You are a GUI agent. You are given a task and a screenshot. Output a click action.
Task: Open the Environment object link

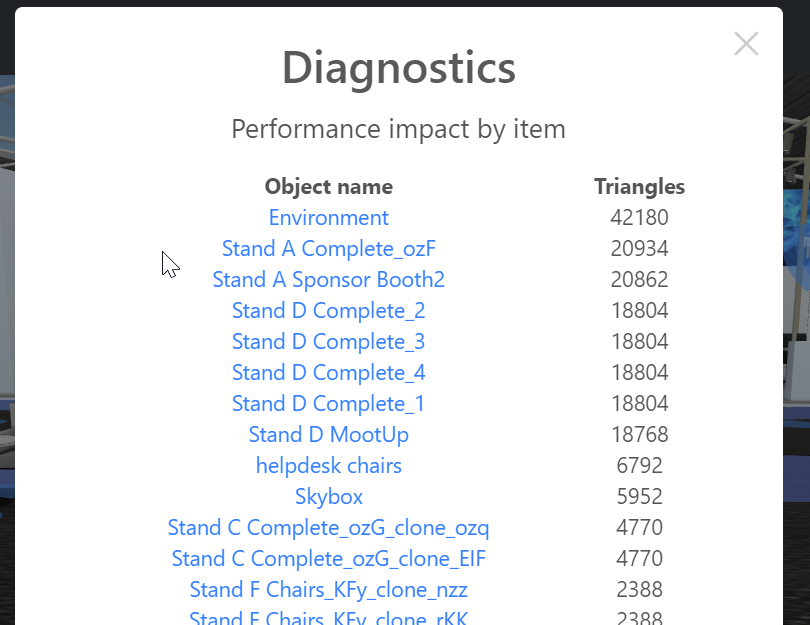[x=328, y=217]
